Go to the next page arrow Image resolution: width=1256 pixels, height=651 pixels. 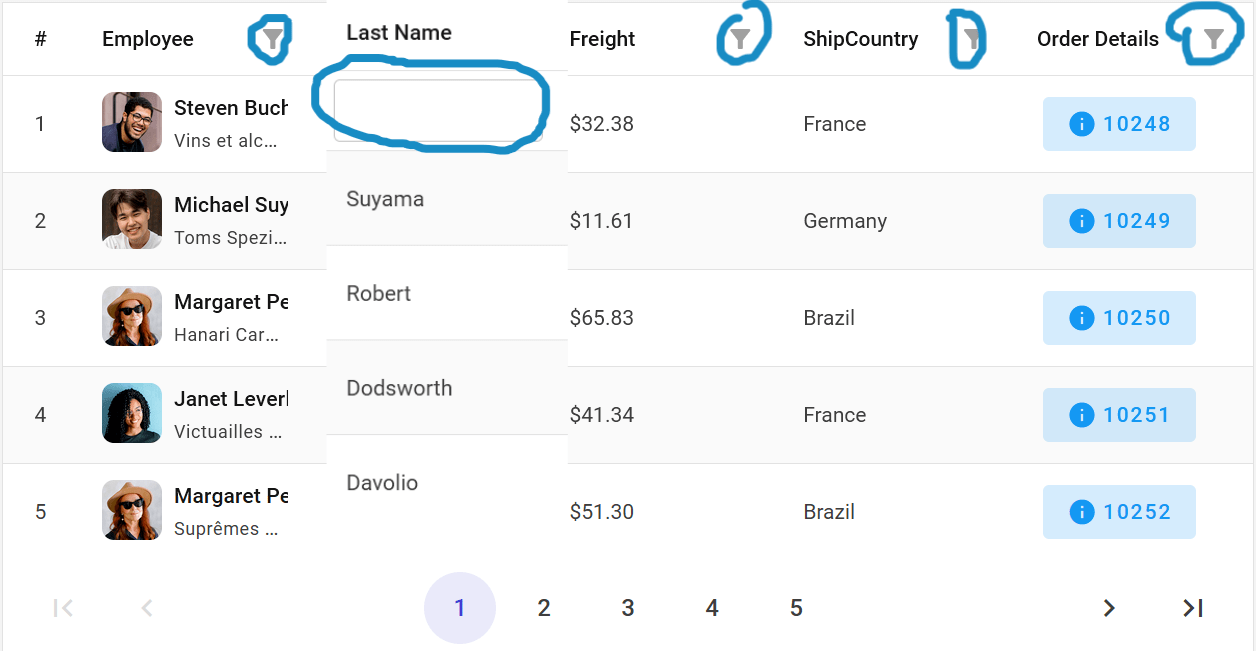tap(1108, 608)
